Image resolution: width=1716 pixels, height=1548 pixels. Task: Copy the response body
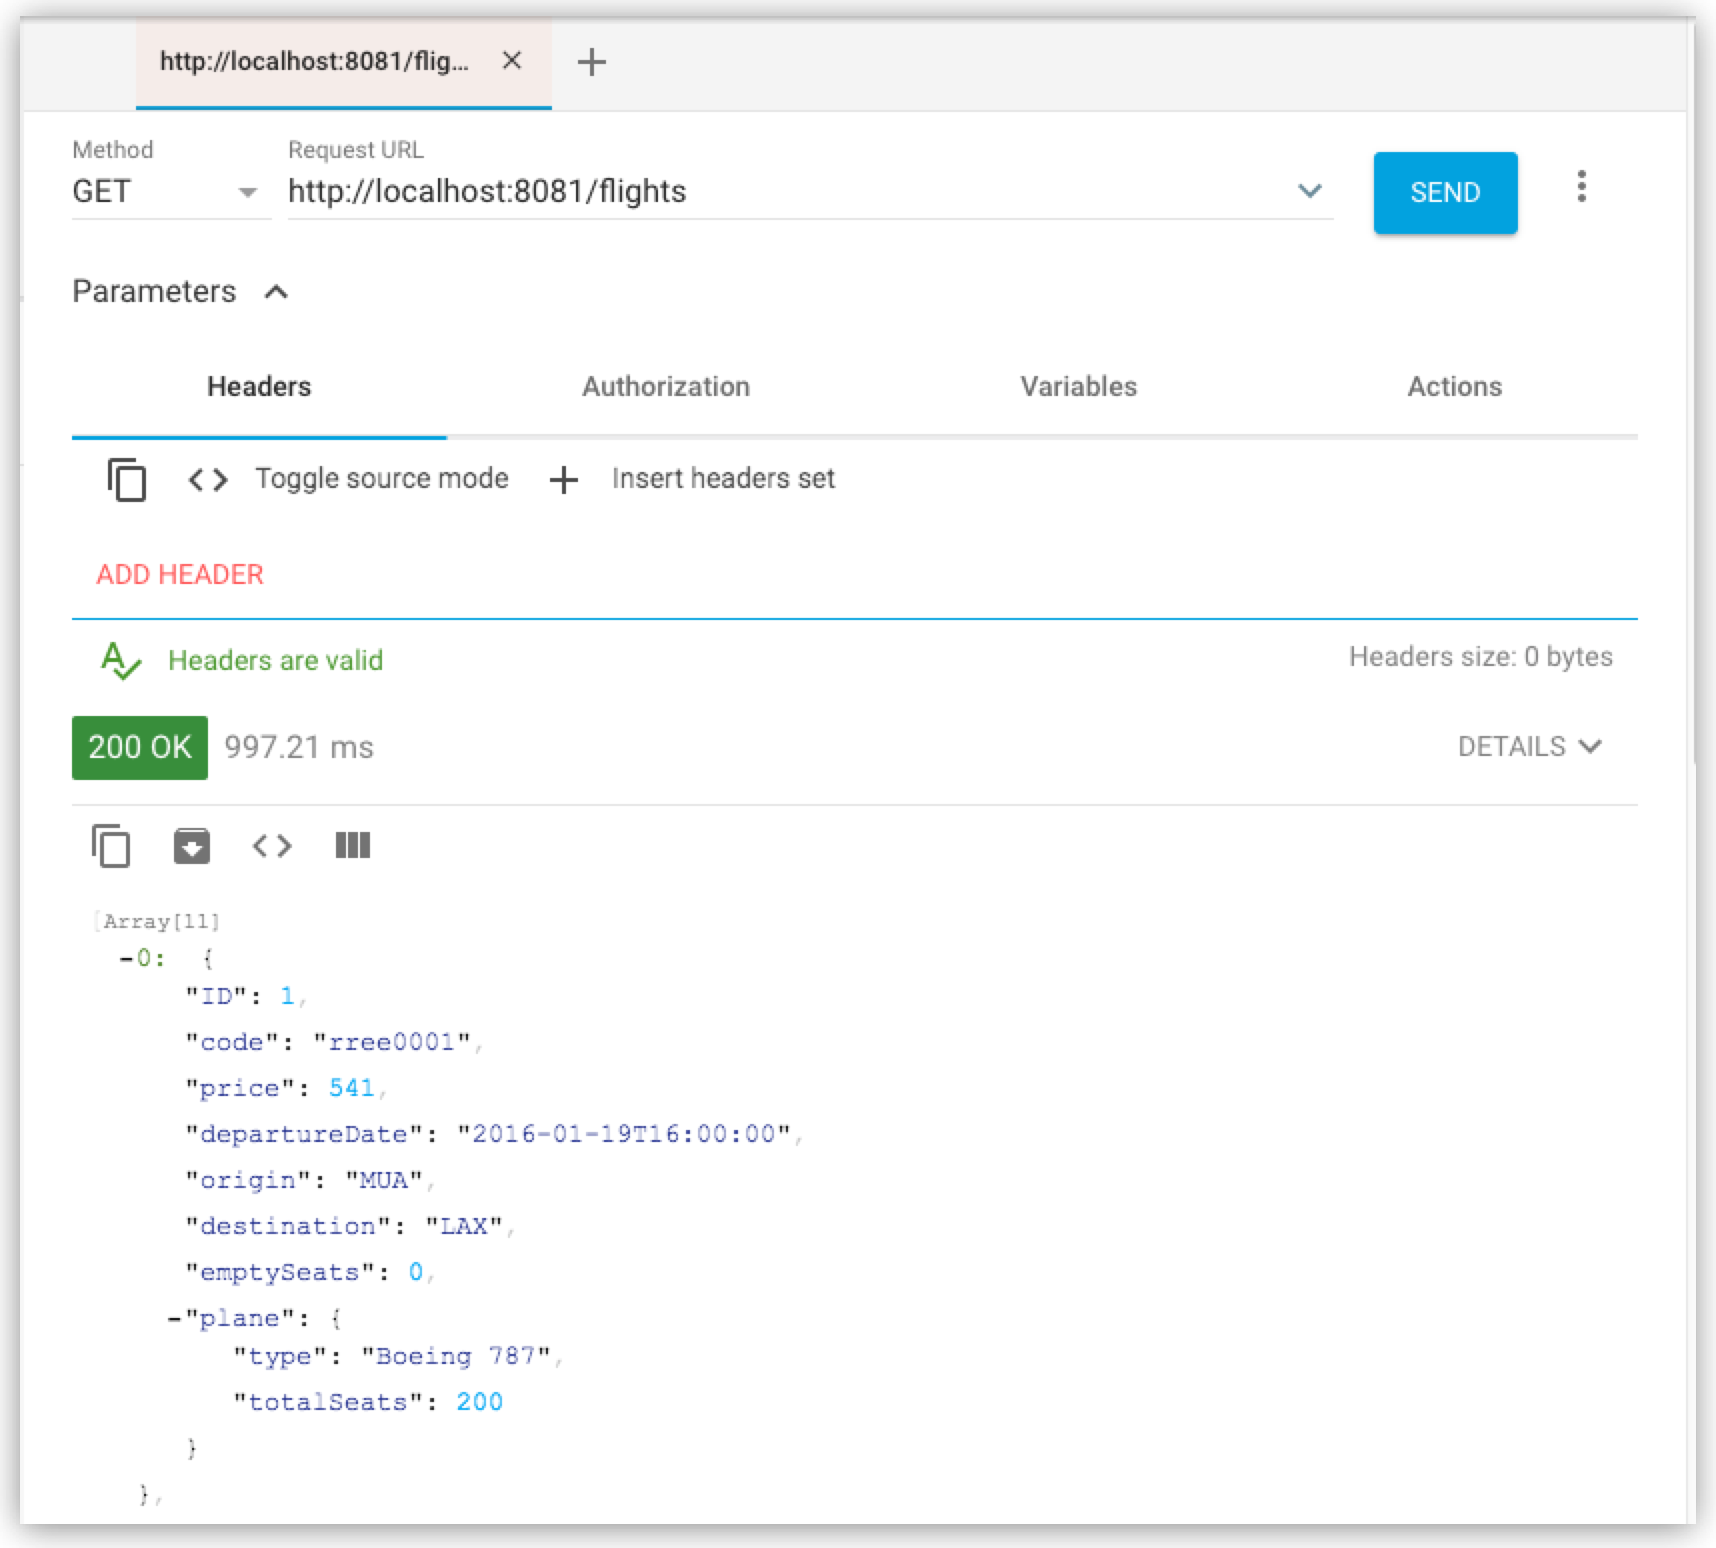pyautogui.click(x=110, y=845)
